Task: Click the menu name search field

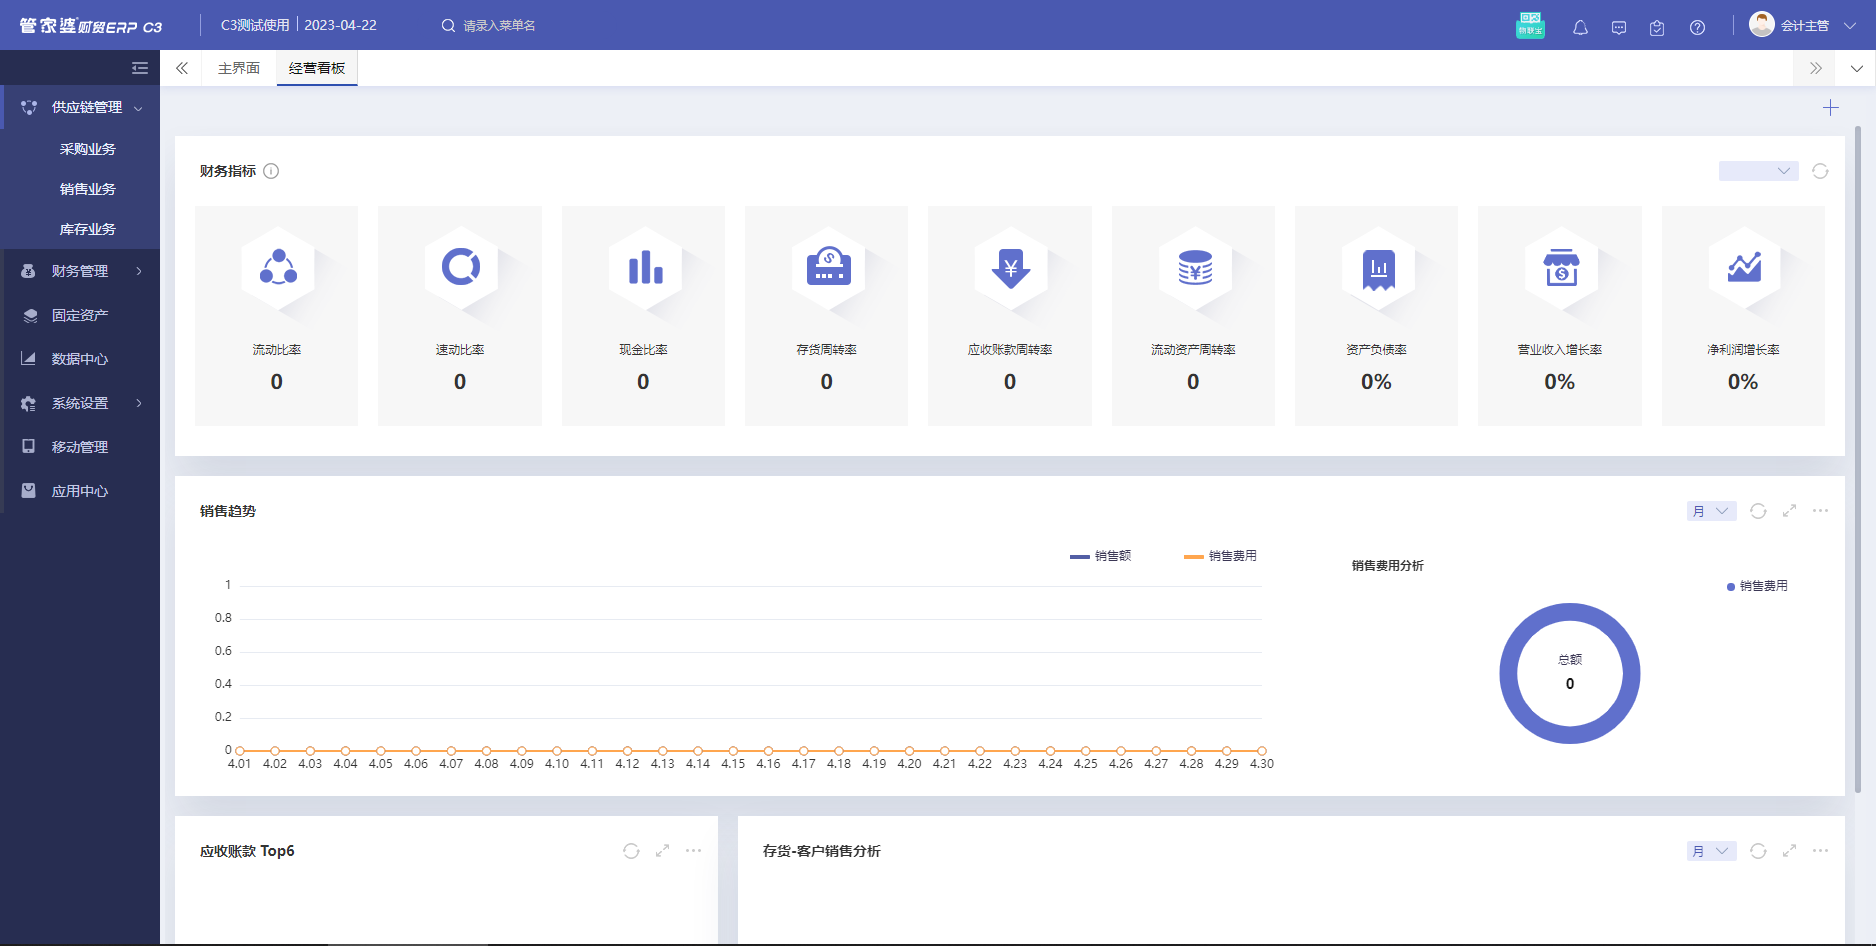Action: point(499,26)
